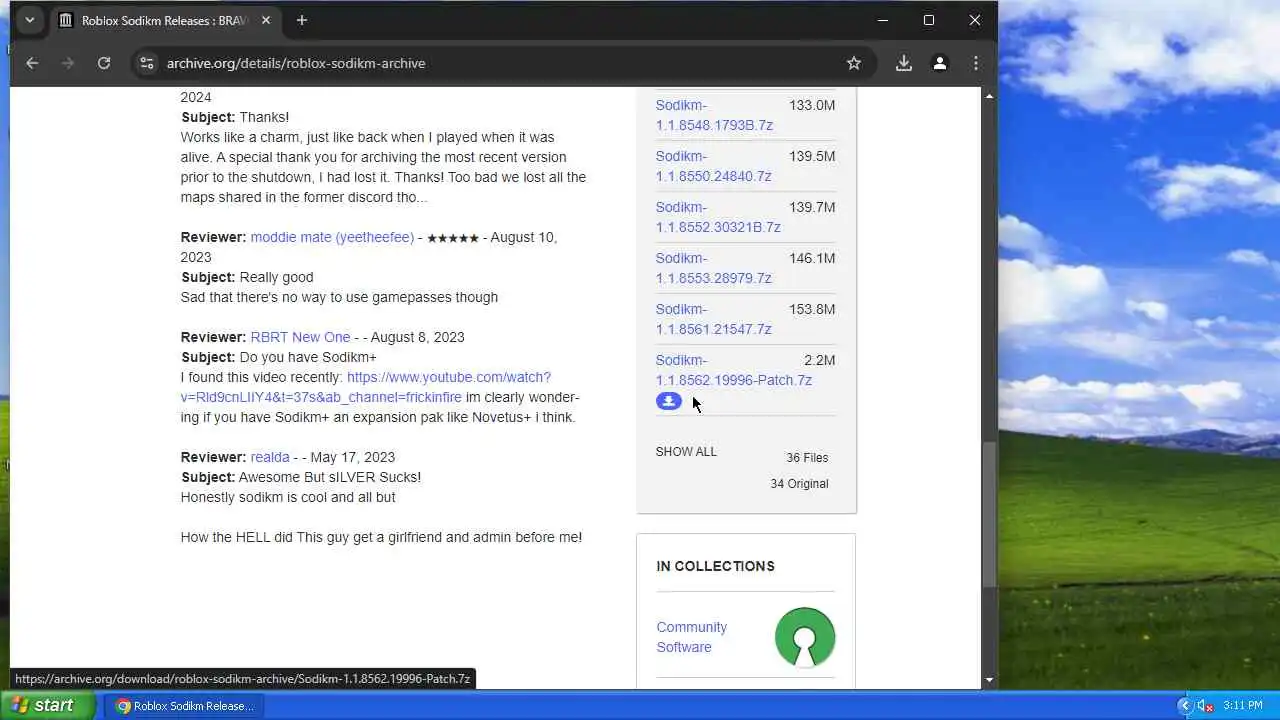Viewport: 1280px width, 720px height.
Task: Click the page scrollbar up arrow
Action: click(989, 96)
